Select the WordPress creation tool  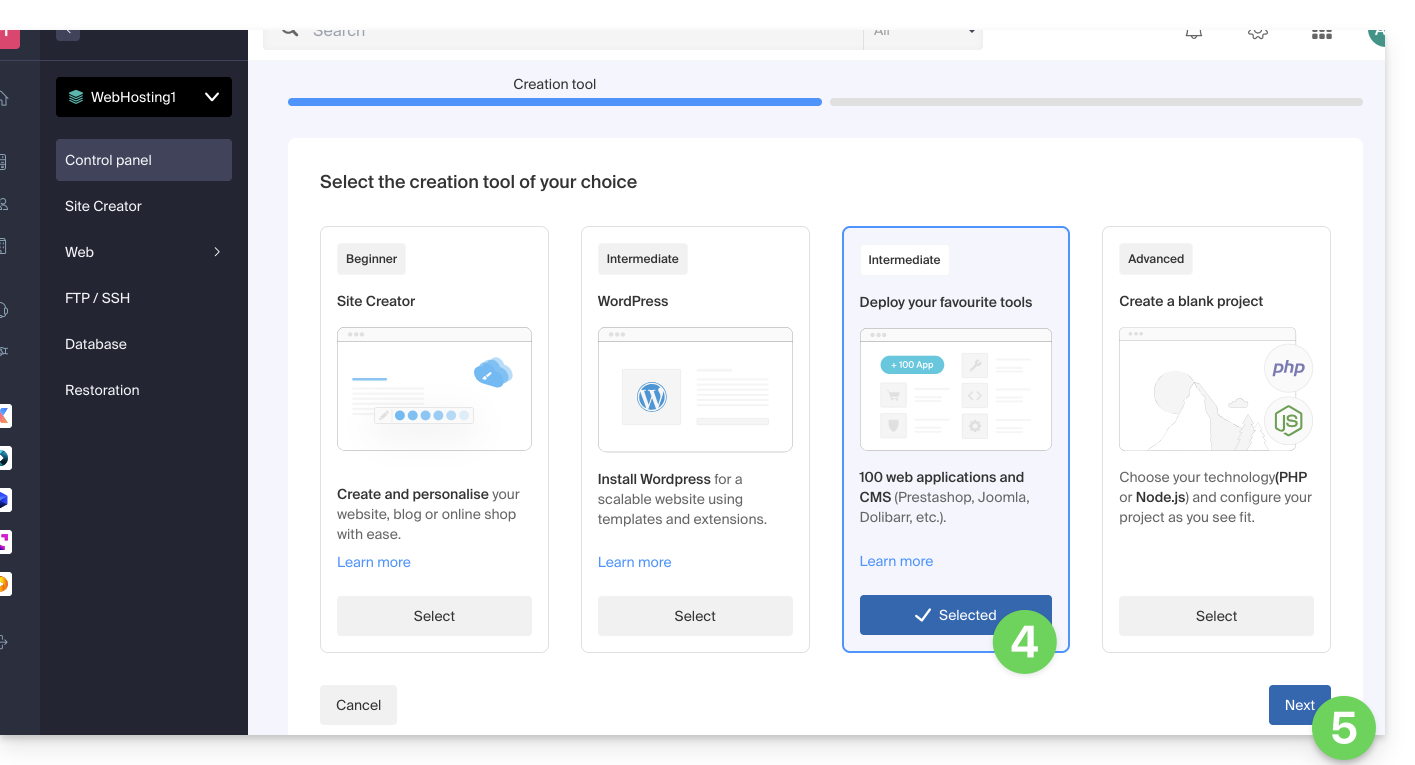pyautogui.click(x=695, y=616)
